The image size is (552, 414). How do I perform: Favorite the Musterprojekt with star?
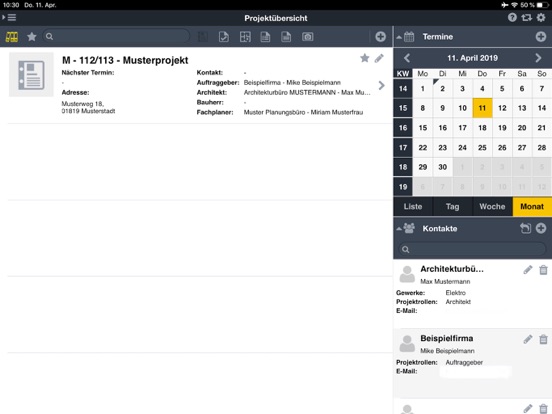coord(365,58)
